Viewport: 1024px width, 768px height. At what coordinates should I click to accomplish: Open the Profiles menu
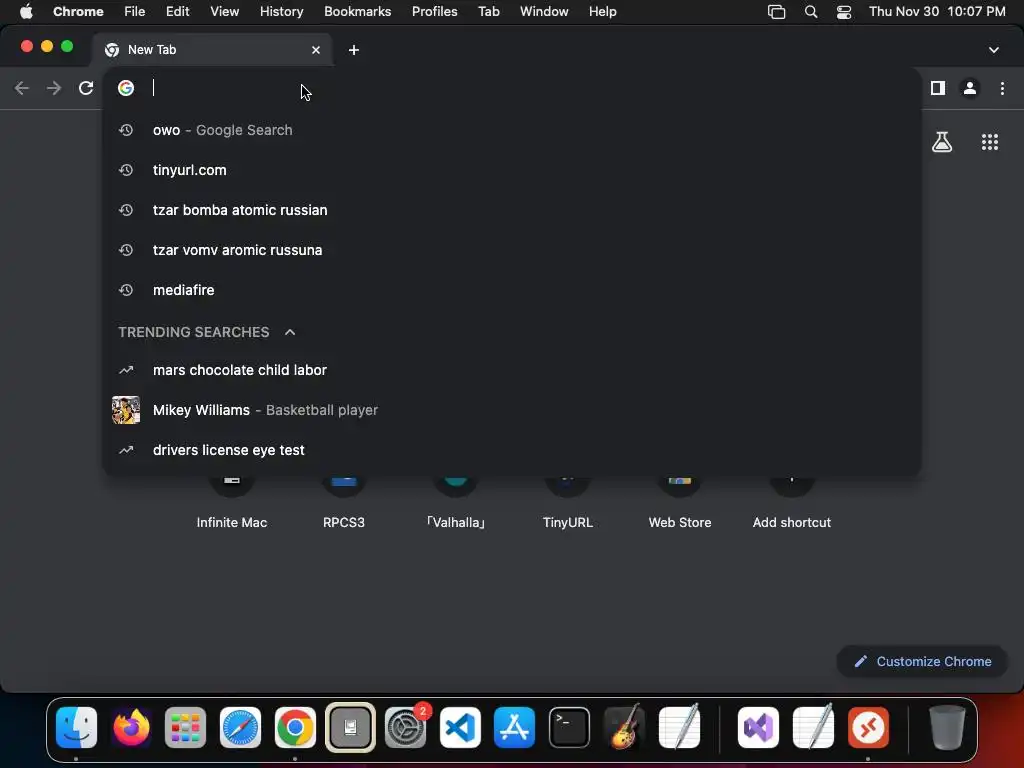pyautogui.click(x=434, y=11)
